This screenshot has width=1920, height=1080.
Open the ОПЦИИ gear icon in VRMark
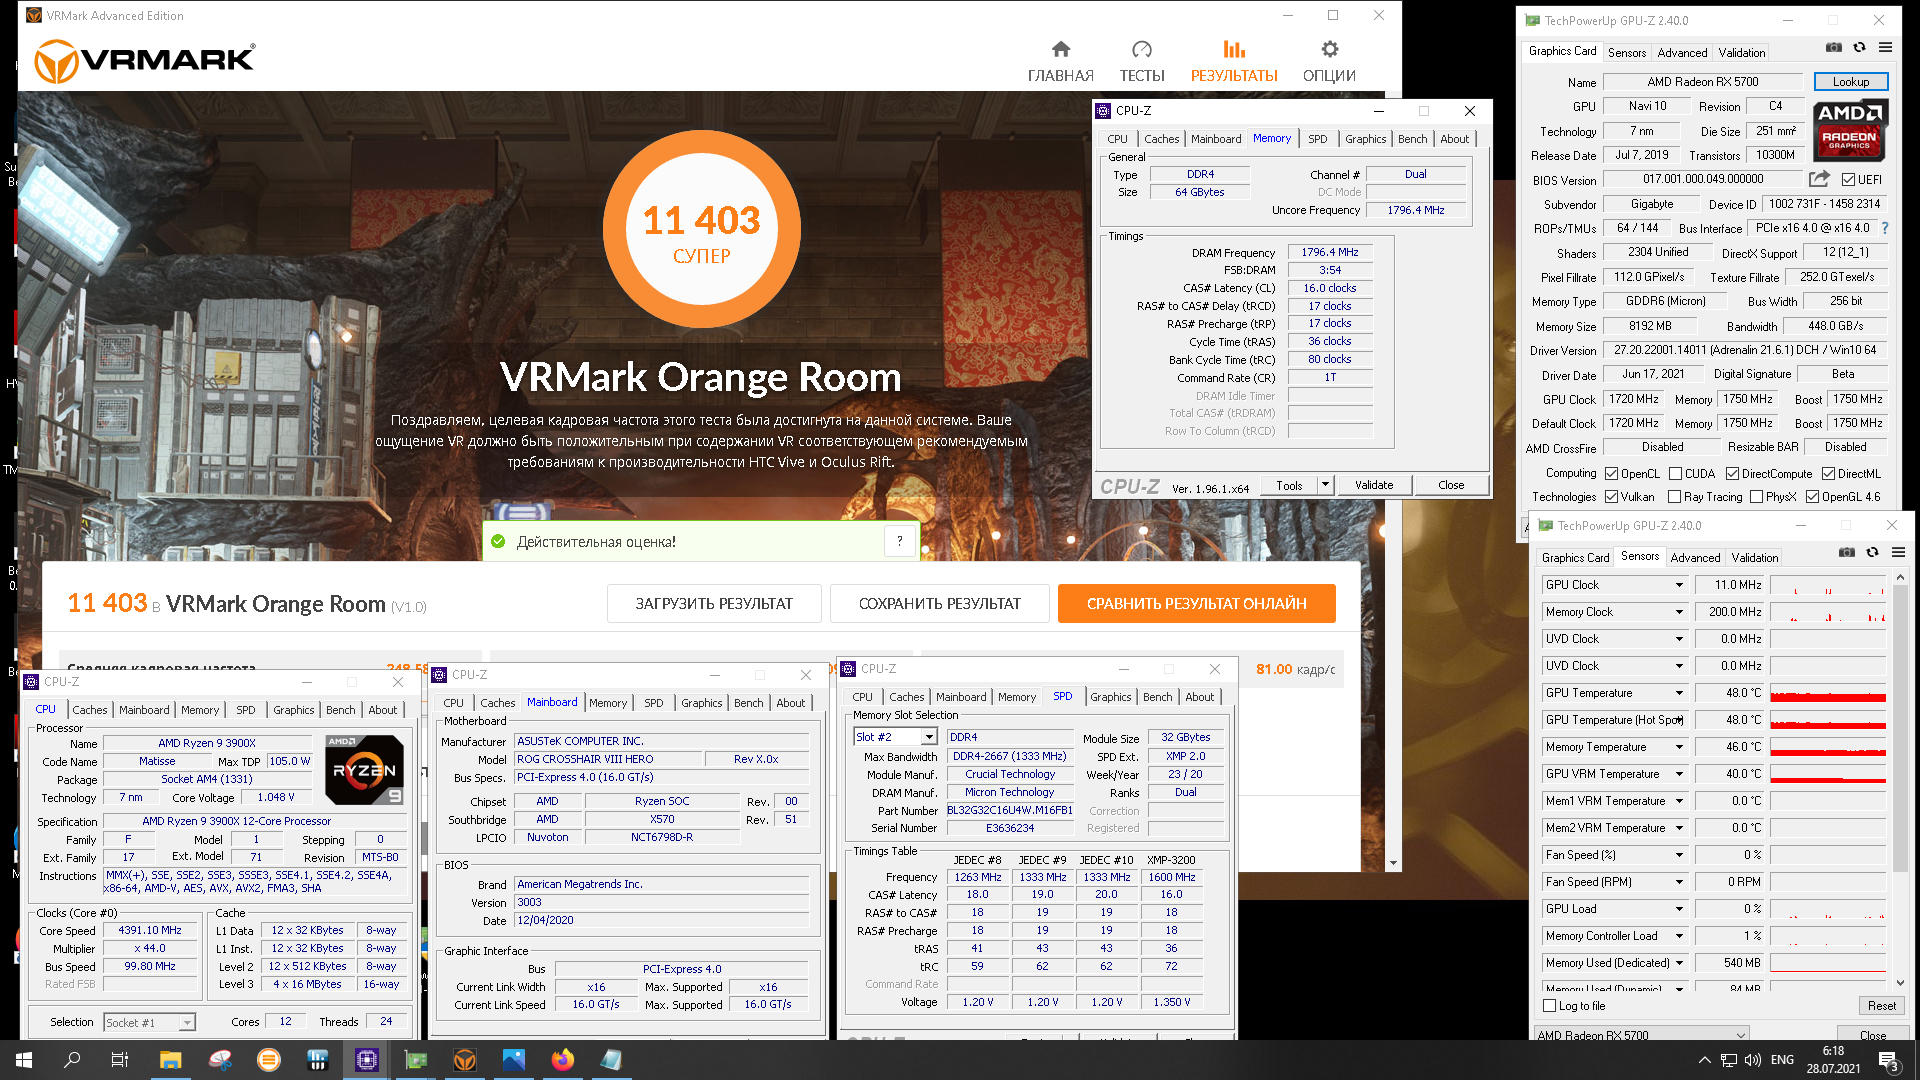1329,49
